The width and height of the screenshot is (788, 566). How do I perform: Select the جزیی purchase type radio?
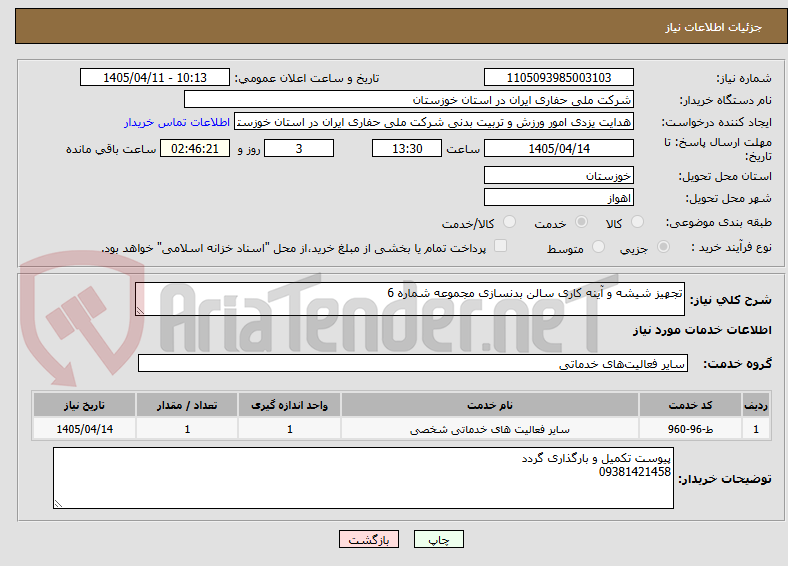[x=663, y=246]
